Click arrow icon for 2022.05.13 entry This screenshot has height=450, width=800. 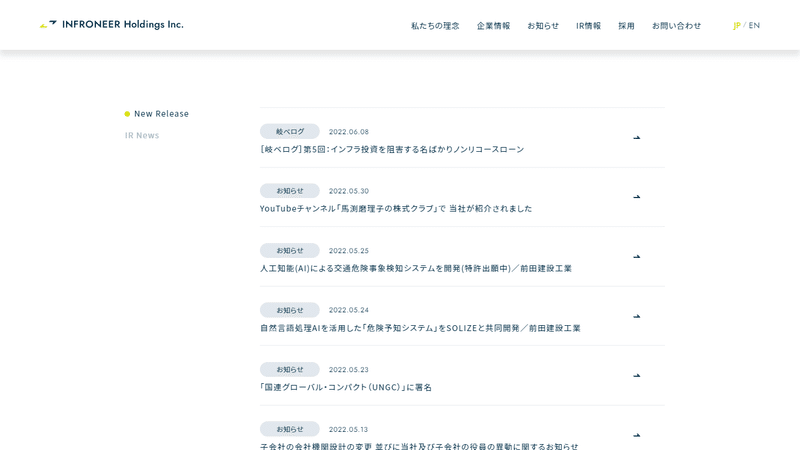click(x=637, y=435)
